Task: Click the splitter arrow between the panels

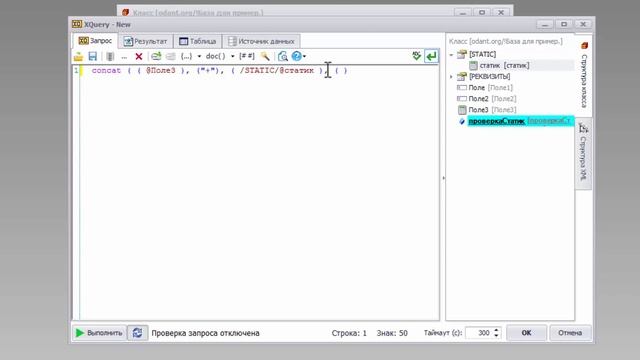Action: (x=443, y=178)
